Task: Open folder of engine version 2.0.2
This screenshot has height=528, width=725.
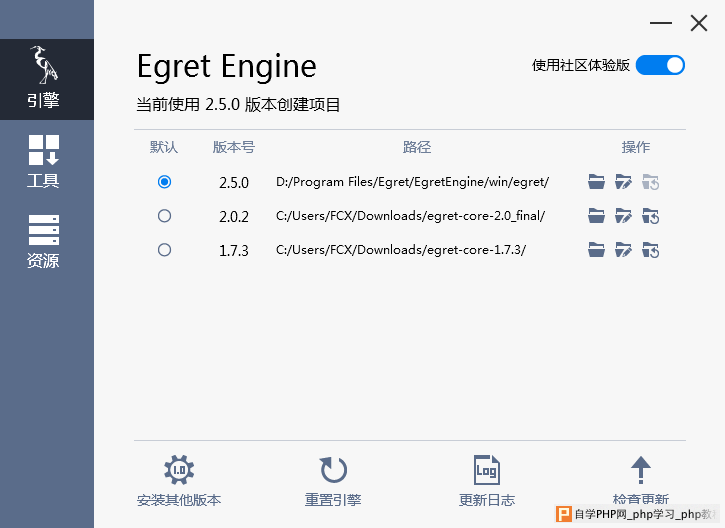Action: 596,216
